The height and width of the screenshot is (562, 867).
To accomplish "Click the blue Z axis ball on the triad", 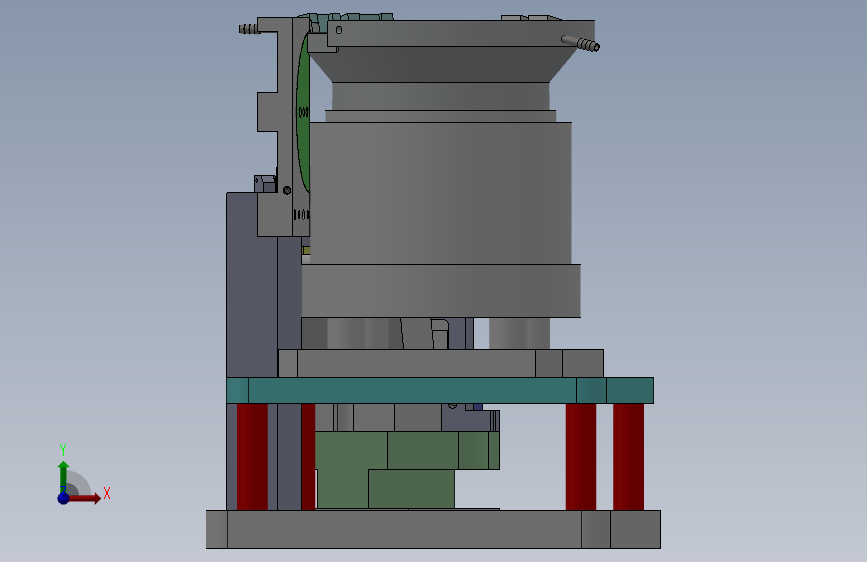I will pyautogui.click(x=63, y=498).
